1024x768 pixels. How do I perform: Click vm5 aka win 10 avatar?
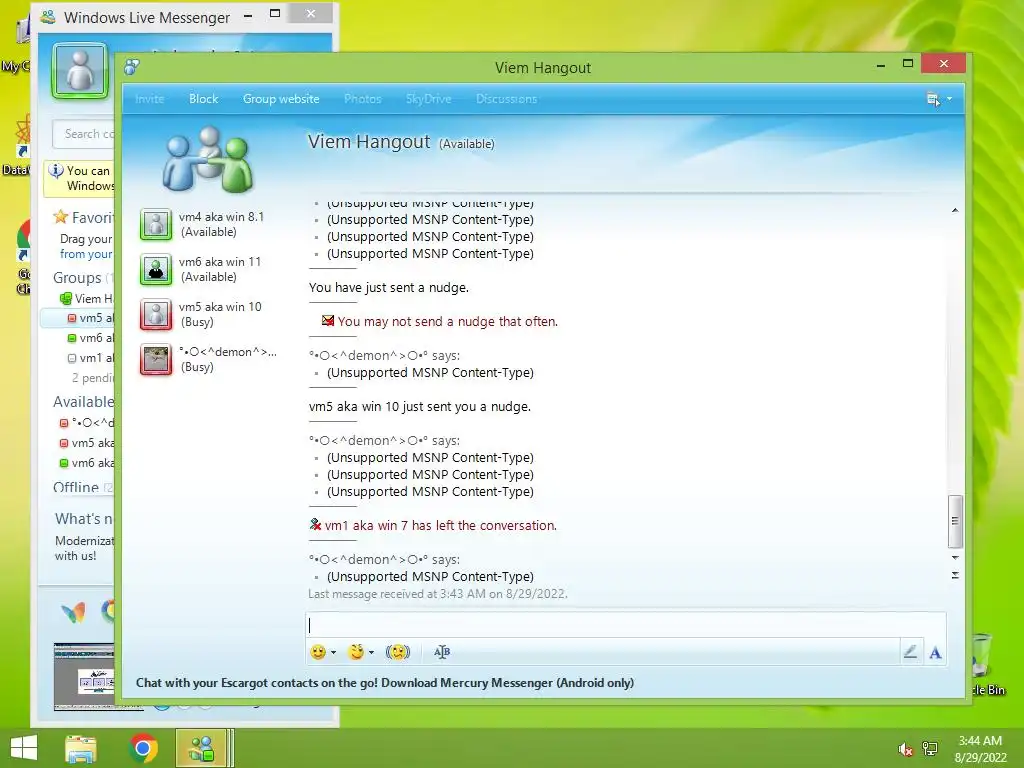[x=156, y=314]
